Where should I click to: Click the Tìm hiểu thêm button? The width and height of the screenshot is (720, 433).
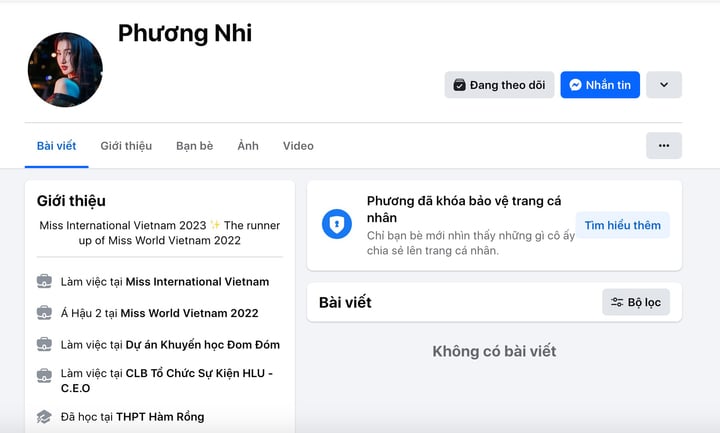623,225
